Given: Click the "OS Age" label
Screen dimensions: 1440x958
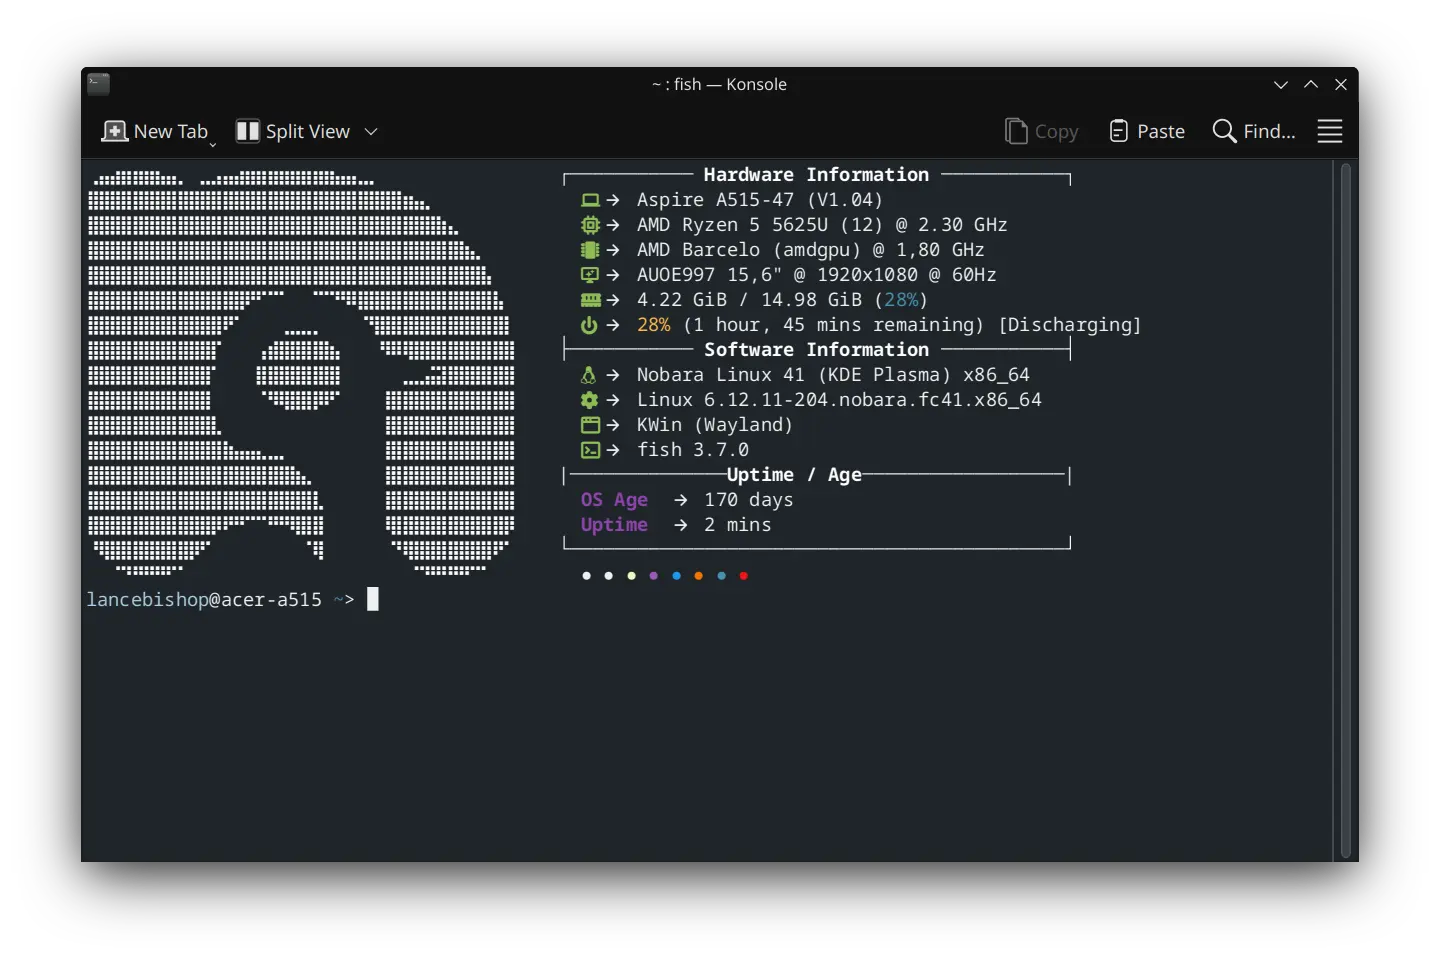Looking at the screenshot, I should click(x=614, y=499).
